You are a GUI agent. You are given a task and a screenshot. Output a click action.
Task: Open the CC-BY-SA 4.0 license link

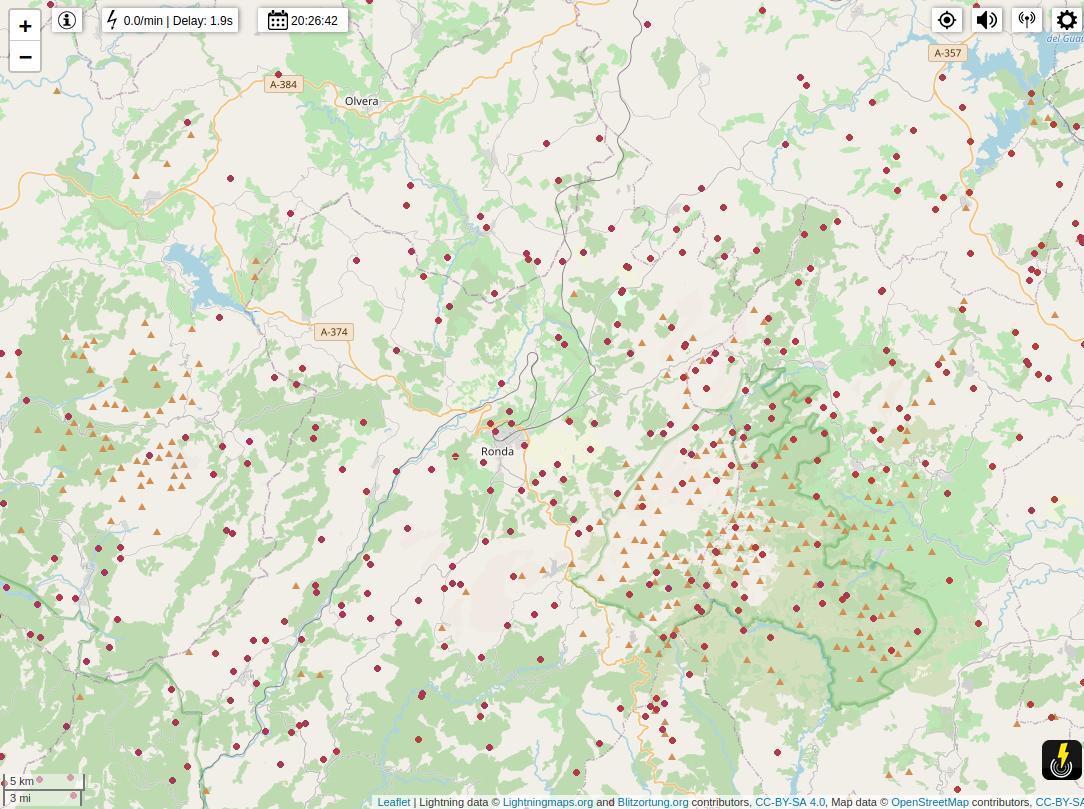click(x=789, y=802)
